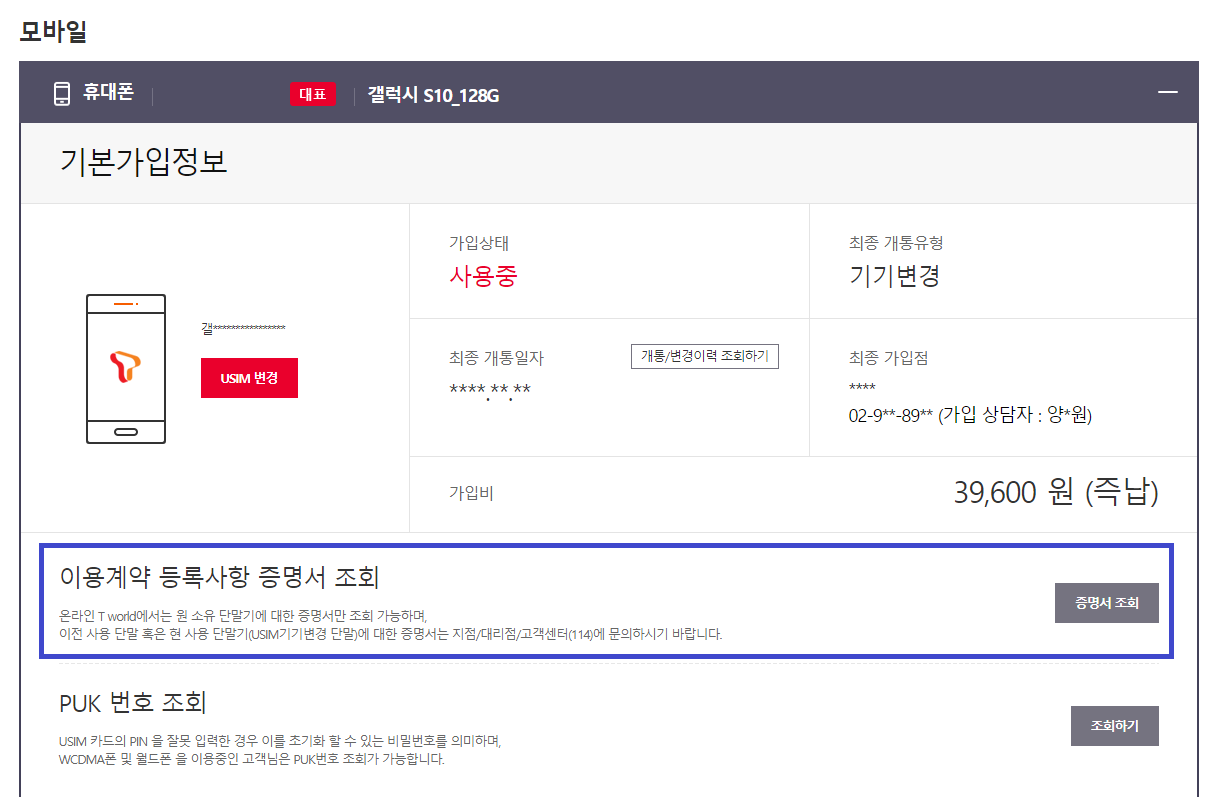Click the 가입상태 label
The image size is (1212, 797).
479,243
